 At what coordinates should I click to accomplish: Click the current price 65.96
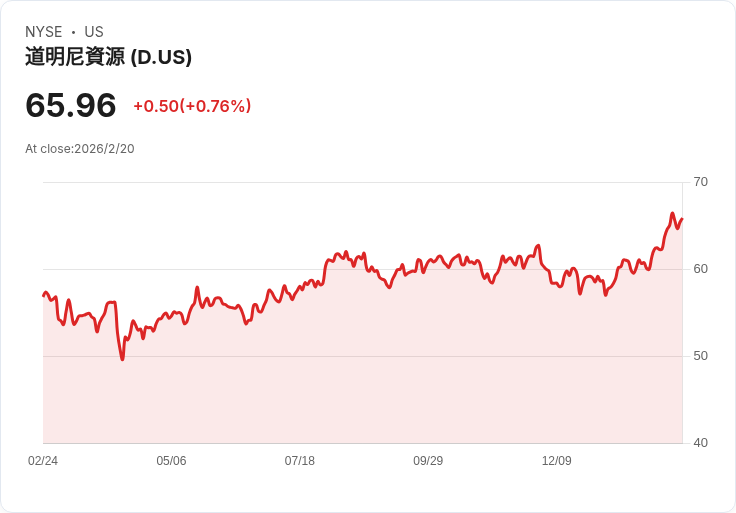tap(70, 105)
